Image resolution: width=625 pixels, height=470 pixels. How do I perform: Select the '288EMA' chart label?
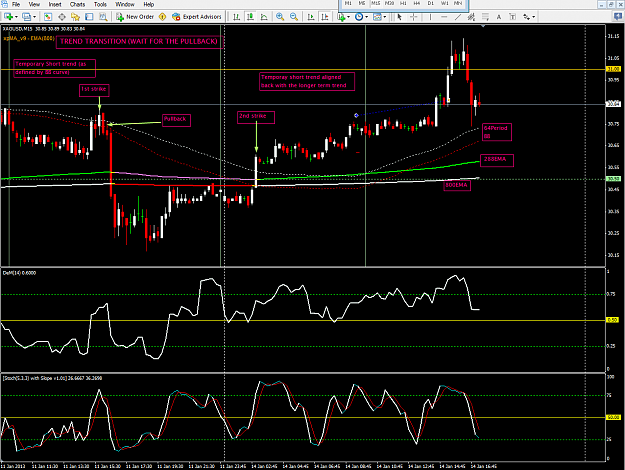click(x=497, y=160)
